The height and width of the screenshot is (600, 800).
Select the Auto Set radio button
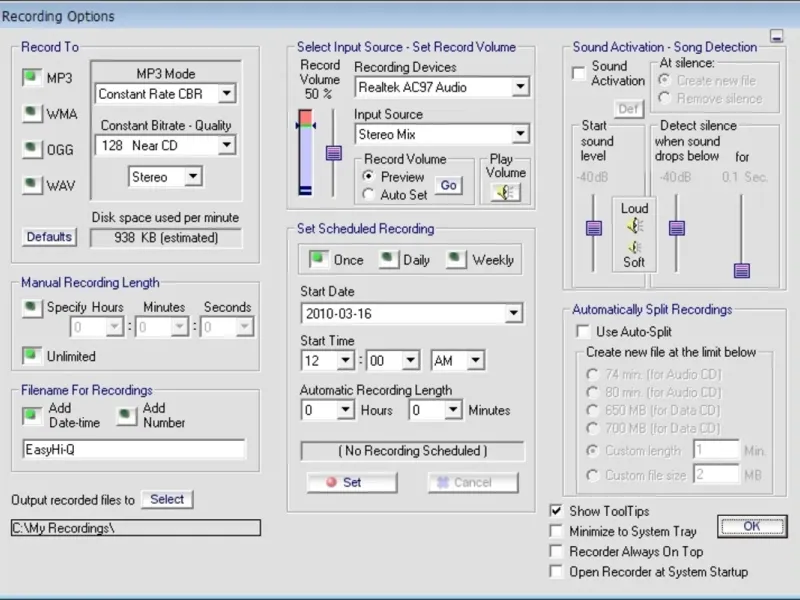click(x=369, y=195)
